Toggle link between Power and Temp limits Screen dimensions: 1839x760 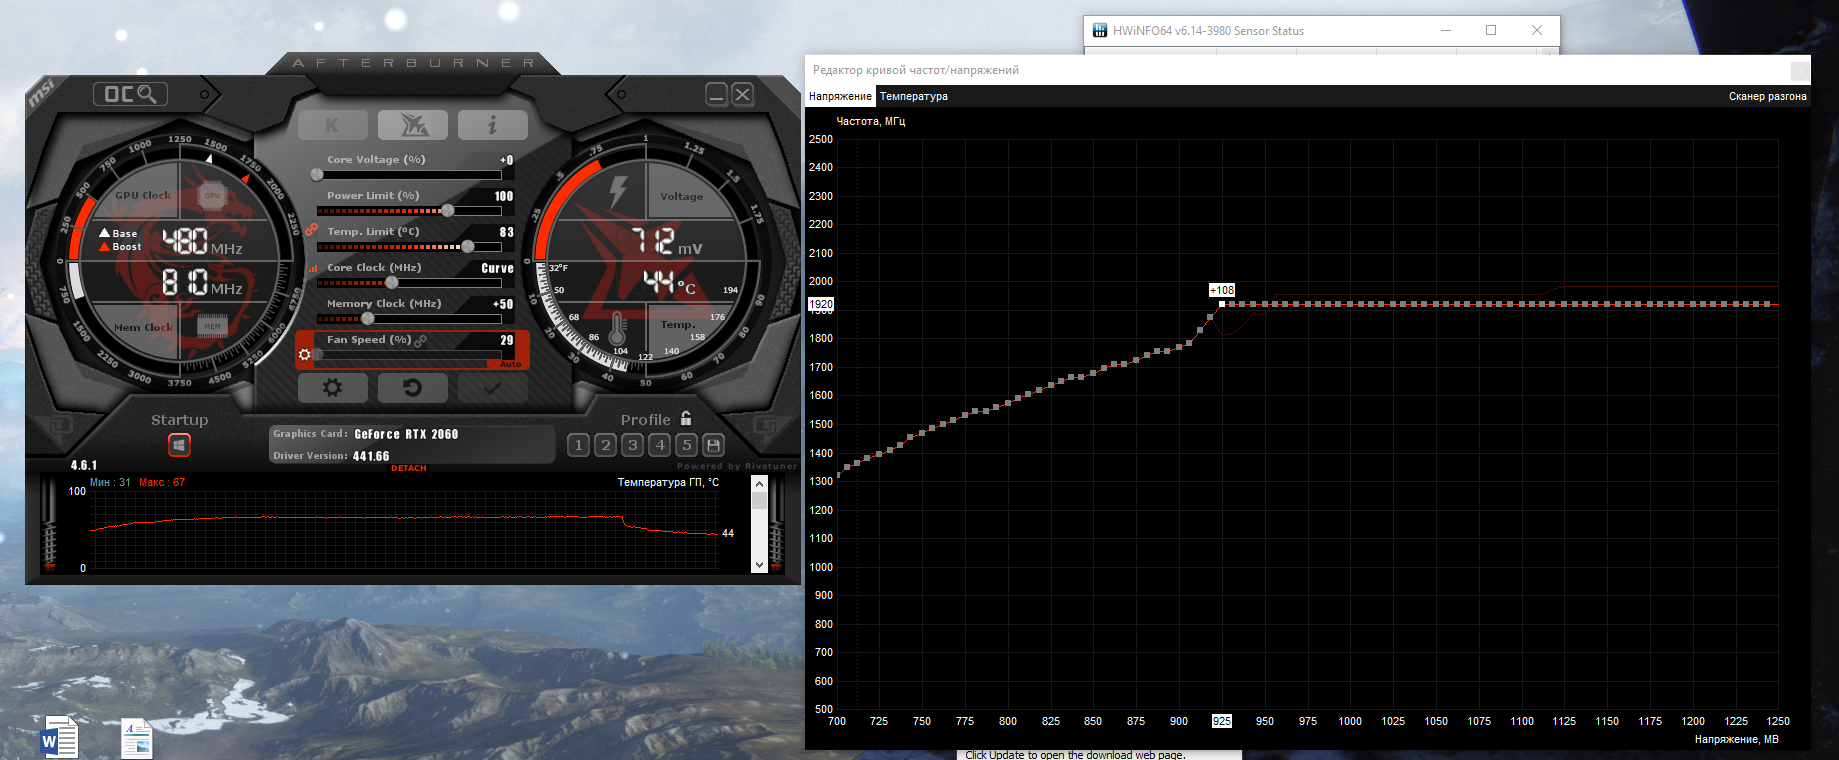tap(311, 230)
